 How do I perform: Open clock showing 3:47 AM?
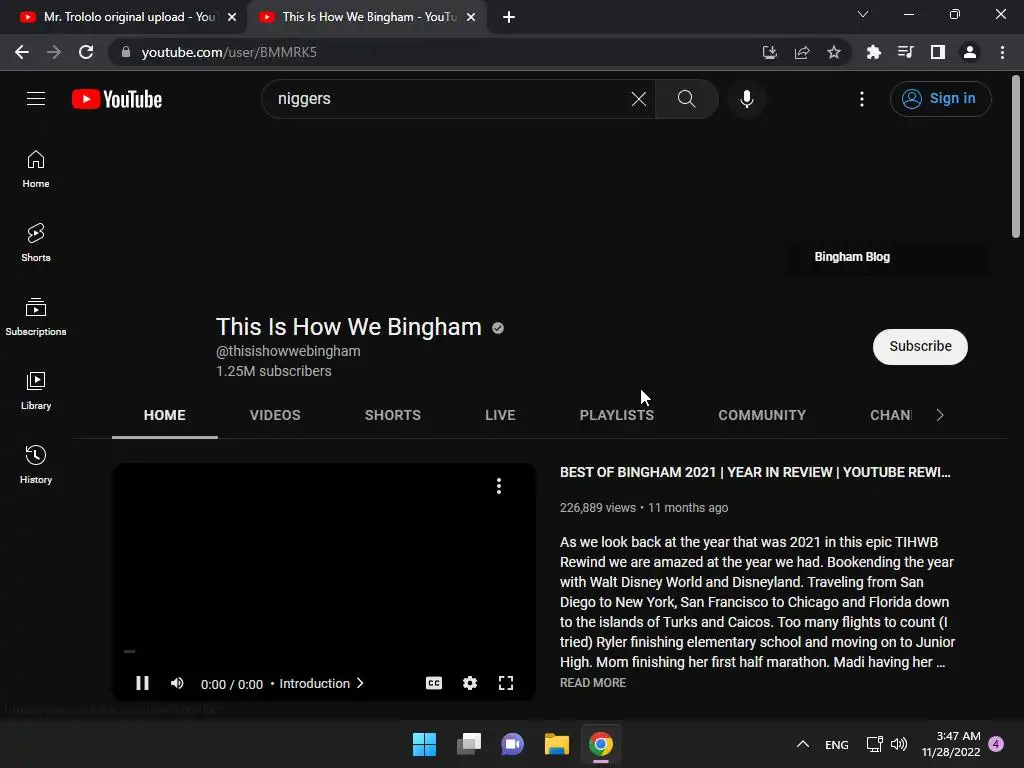click(x=951, y=744)
